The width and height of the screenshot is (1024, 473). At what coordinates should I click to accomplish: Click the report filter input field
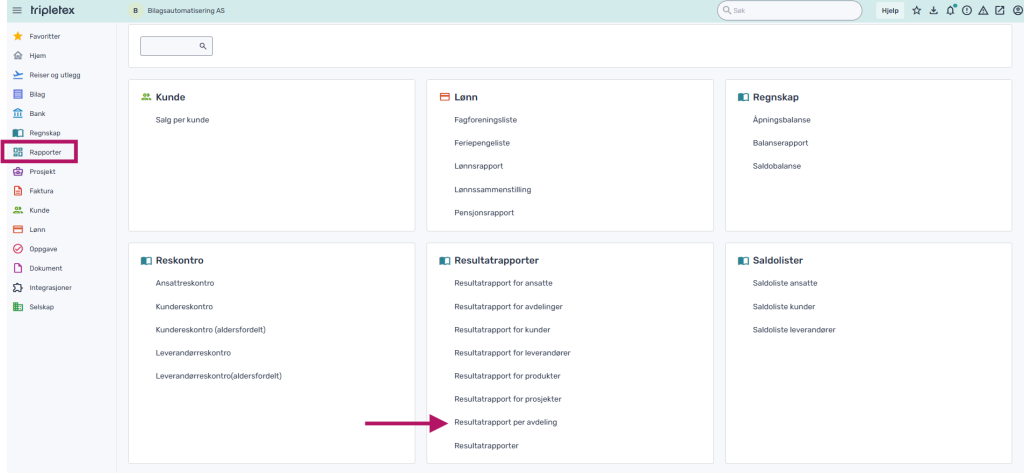(176, 46)
